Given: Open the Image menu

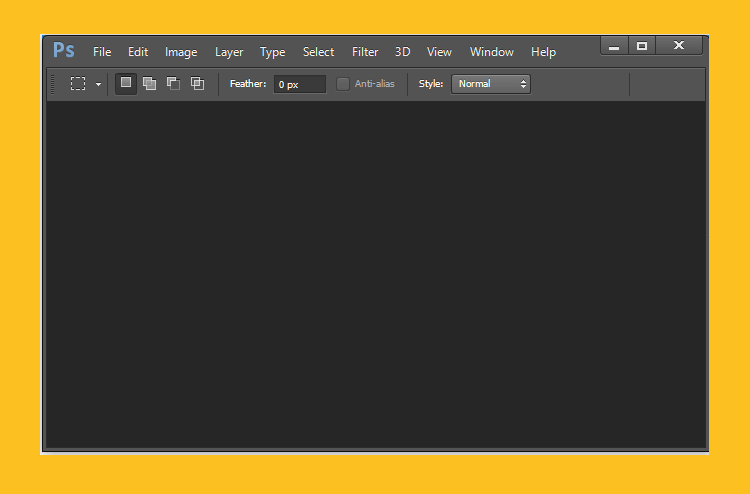Looking at the screenshot, I should [181, 52].
